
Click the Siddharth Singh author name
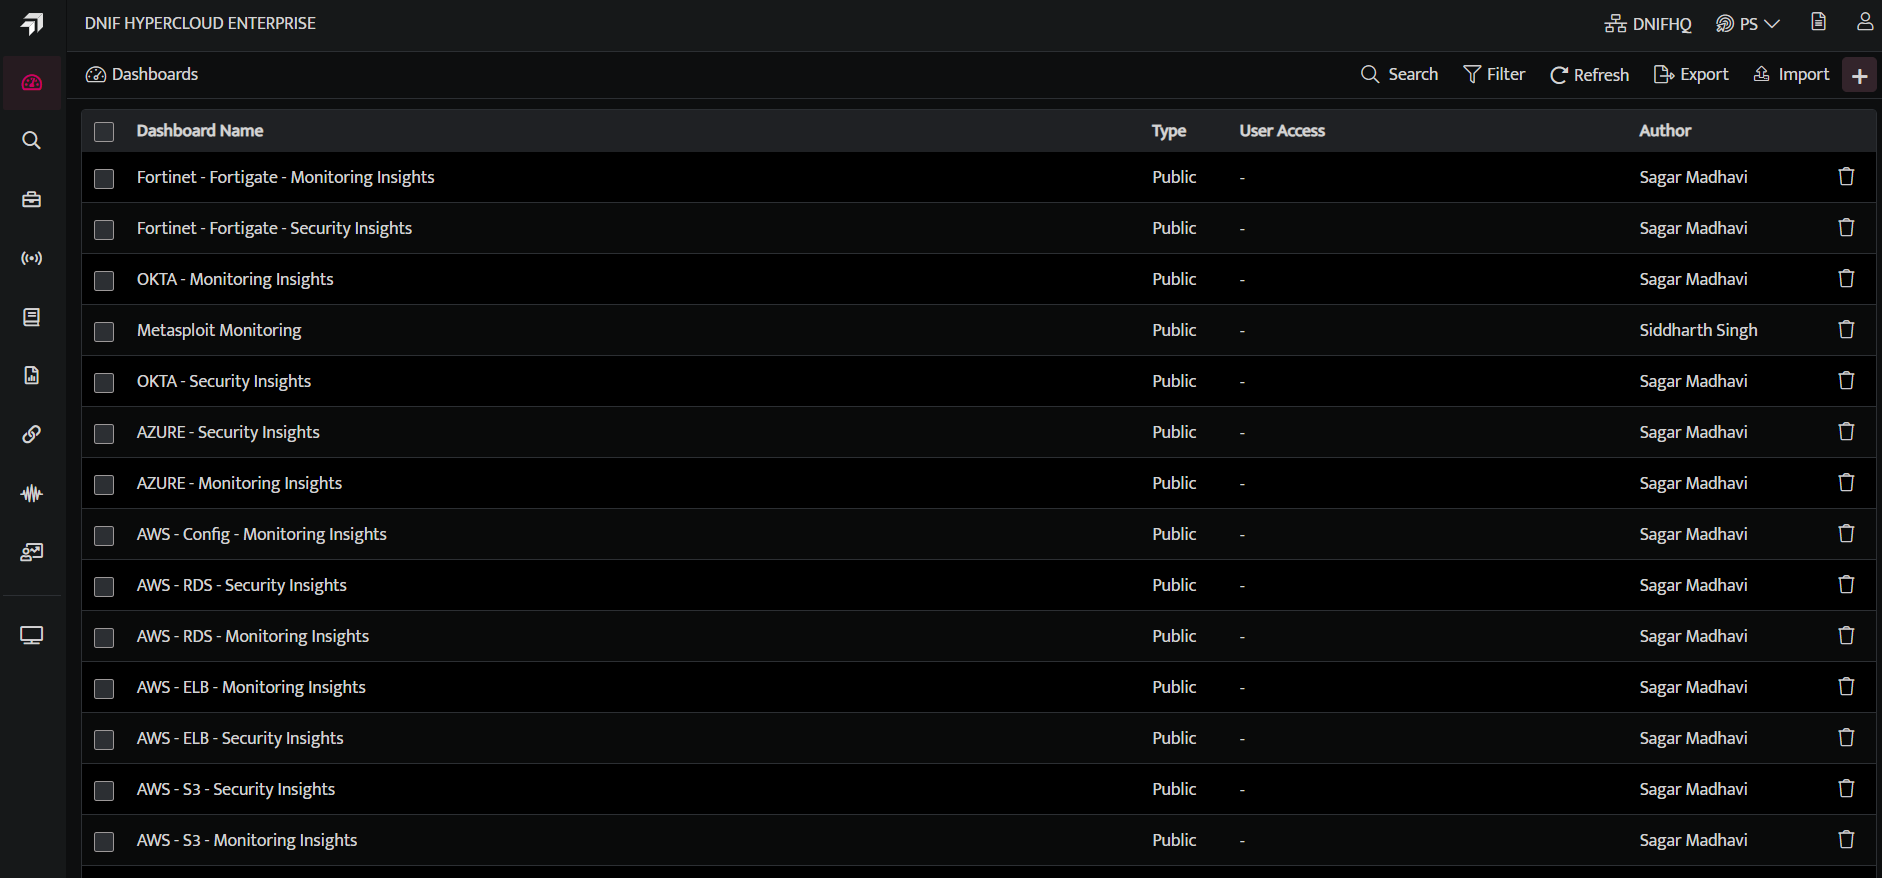click(1698, 330)
